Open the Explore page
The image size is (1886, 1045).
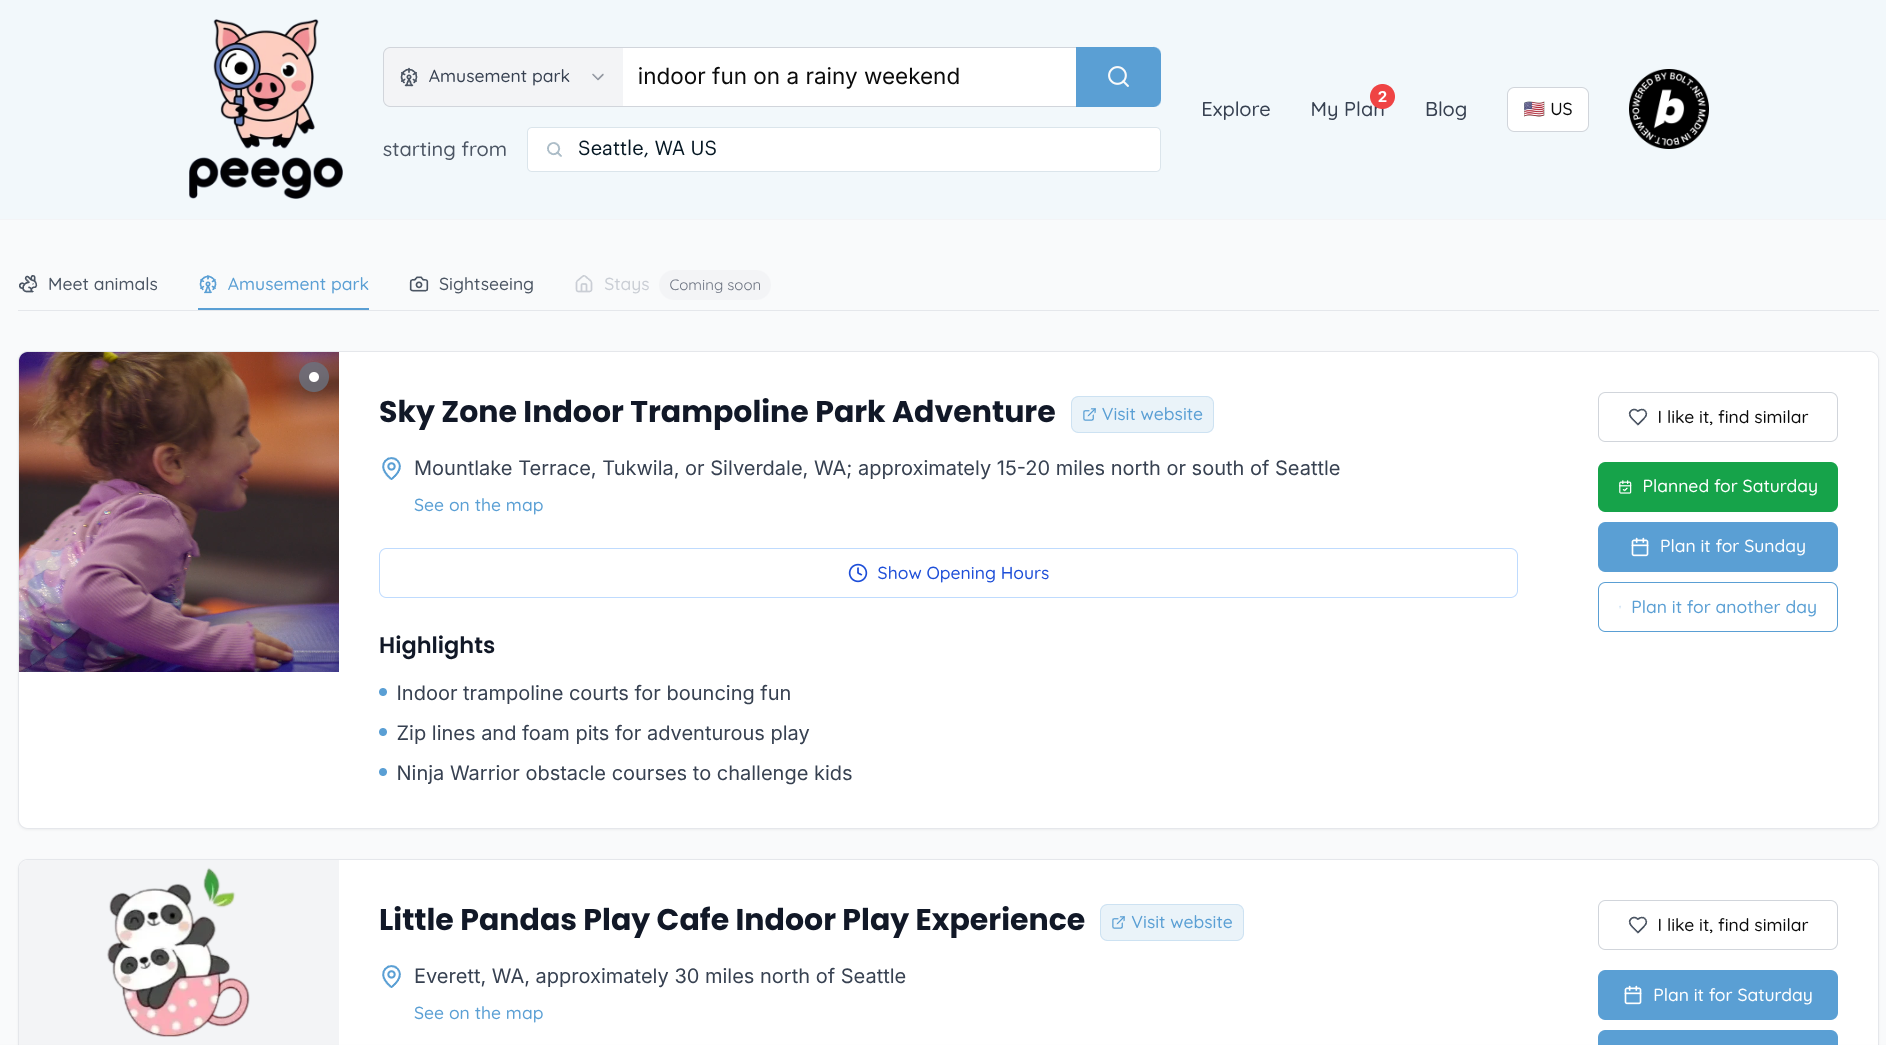pyautogui.click(x=1235, y=109)
